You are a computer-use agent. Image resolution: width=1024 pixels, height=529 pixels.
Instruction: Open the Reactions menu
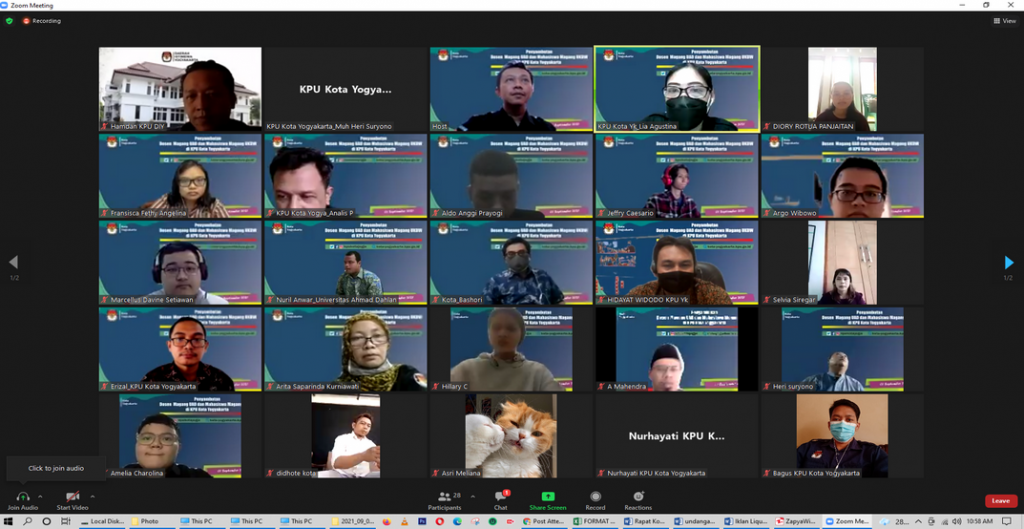(x=638, y=497)
